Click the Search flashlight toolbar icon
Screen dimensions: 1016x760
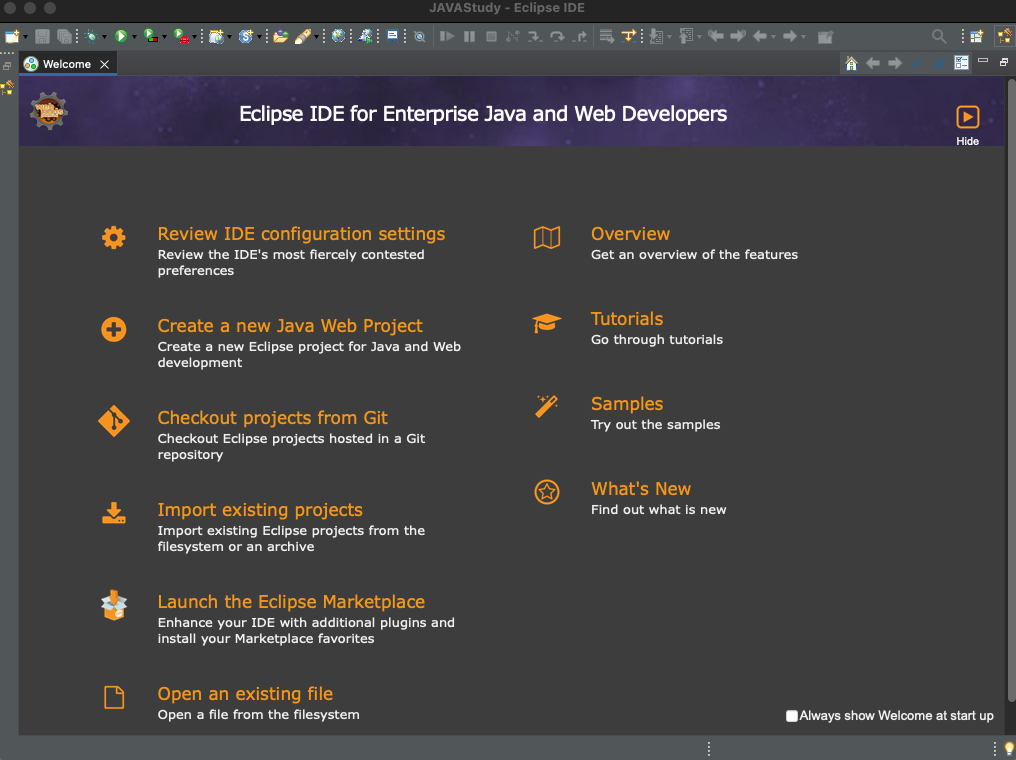[x=303, y=36]
